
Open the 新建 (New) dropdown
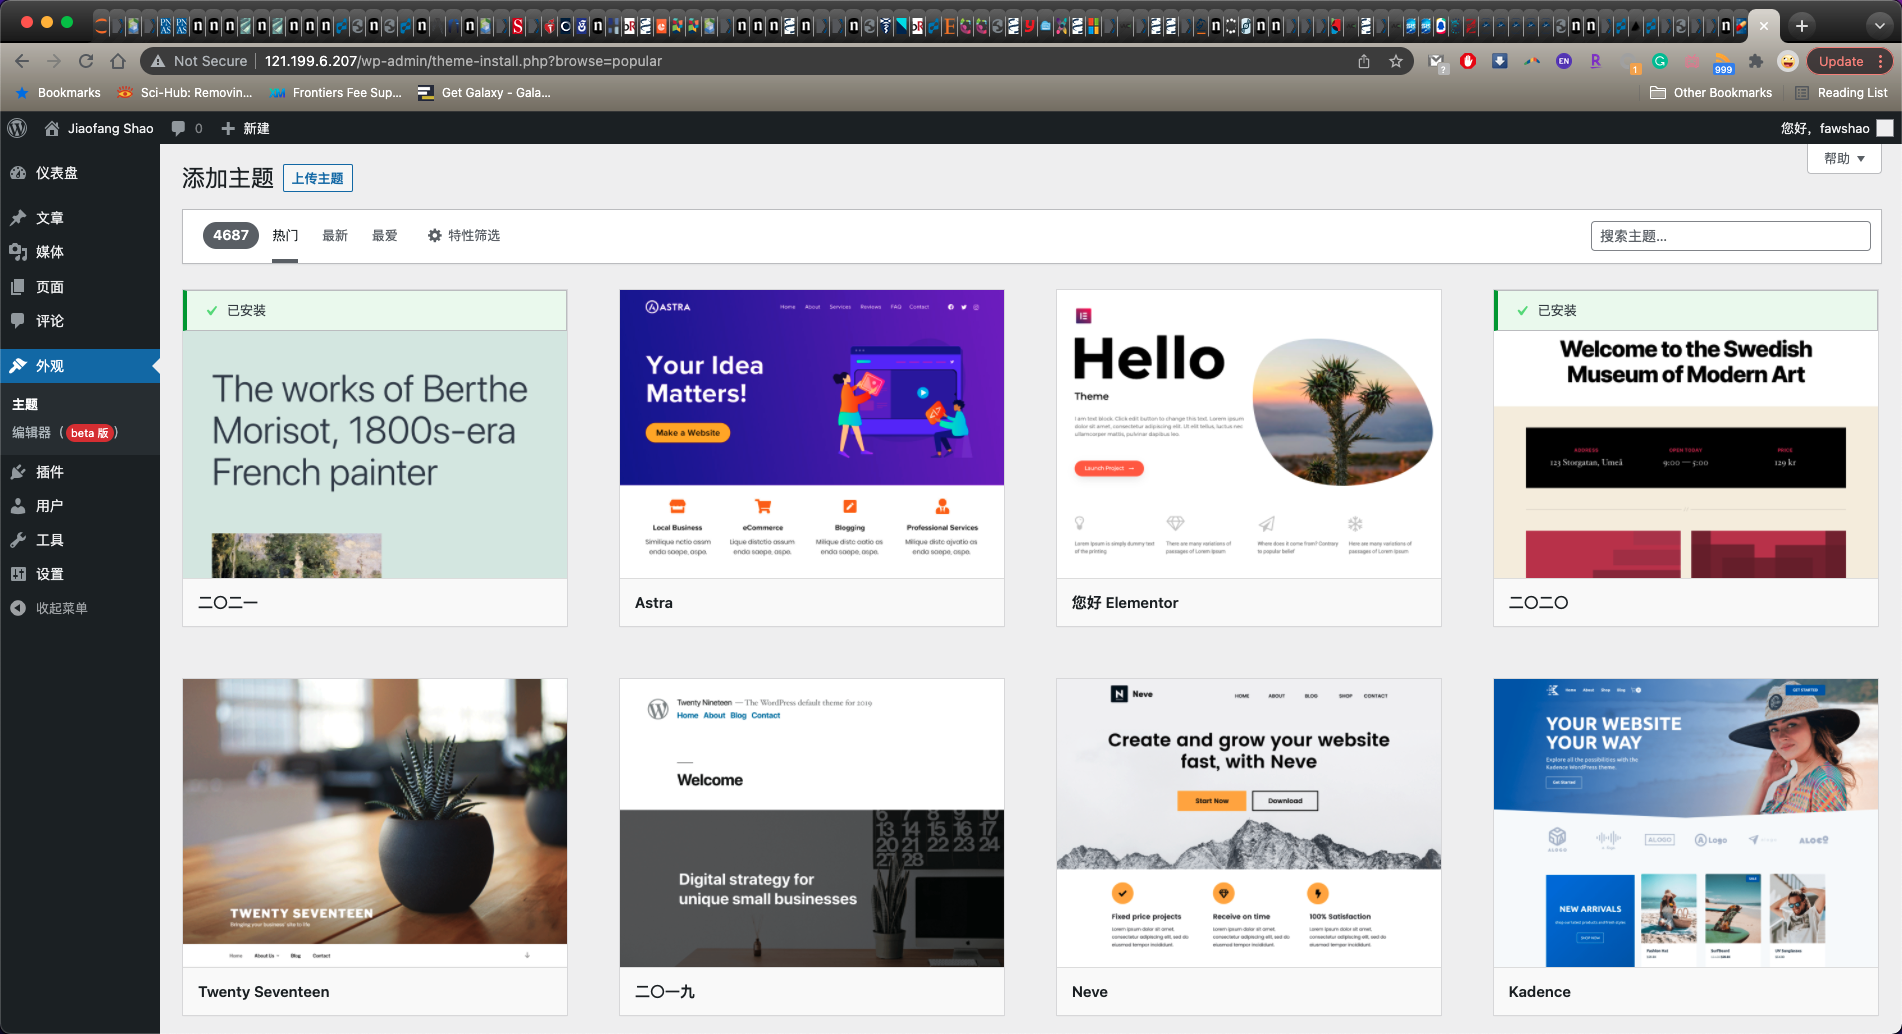[245, 128]
